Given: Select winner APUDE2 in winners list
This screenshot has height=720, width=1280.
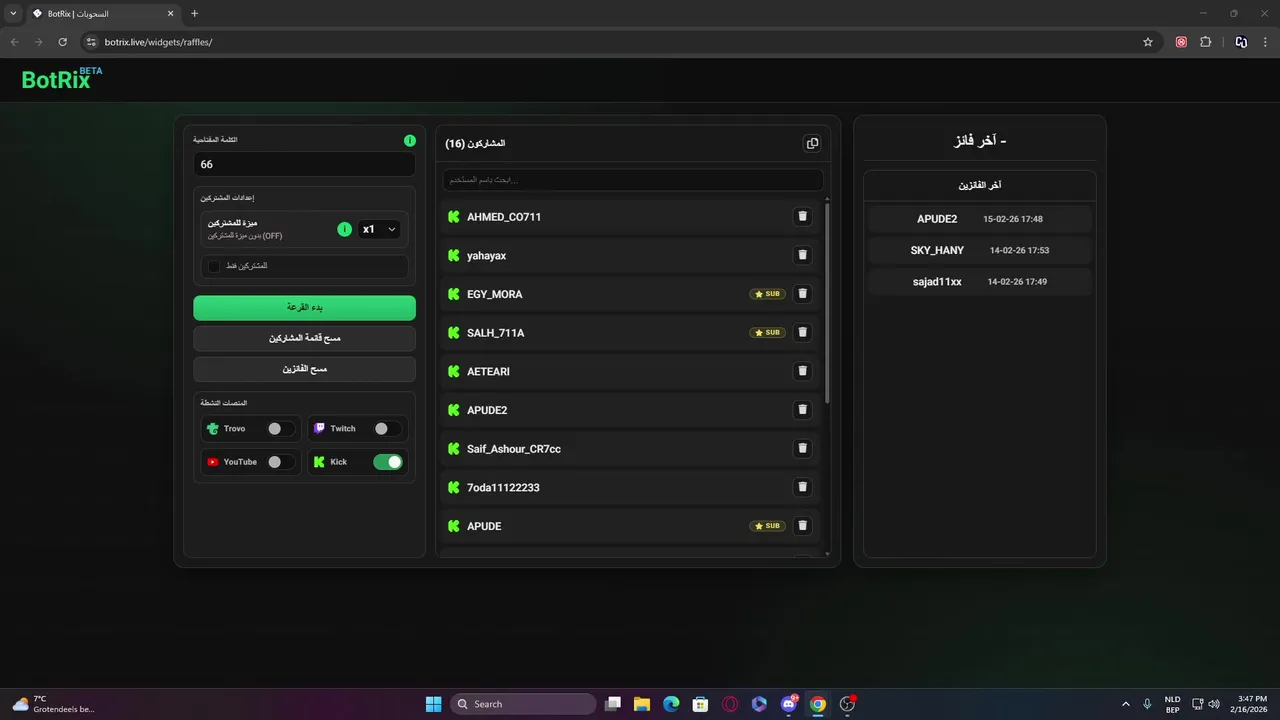Looking at the screenshot, I should point(980,219).
